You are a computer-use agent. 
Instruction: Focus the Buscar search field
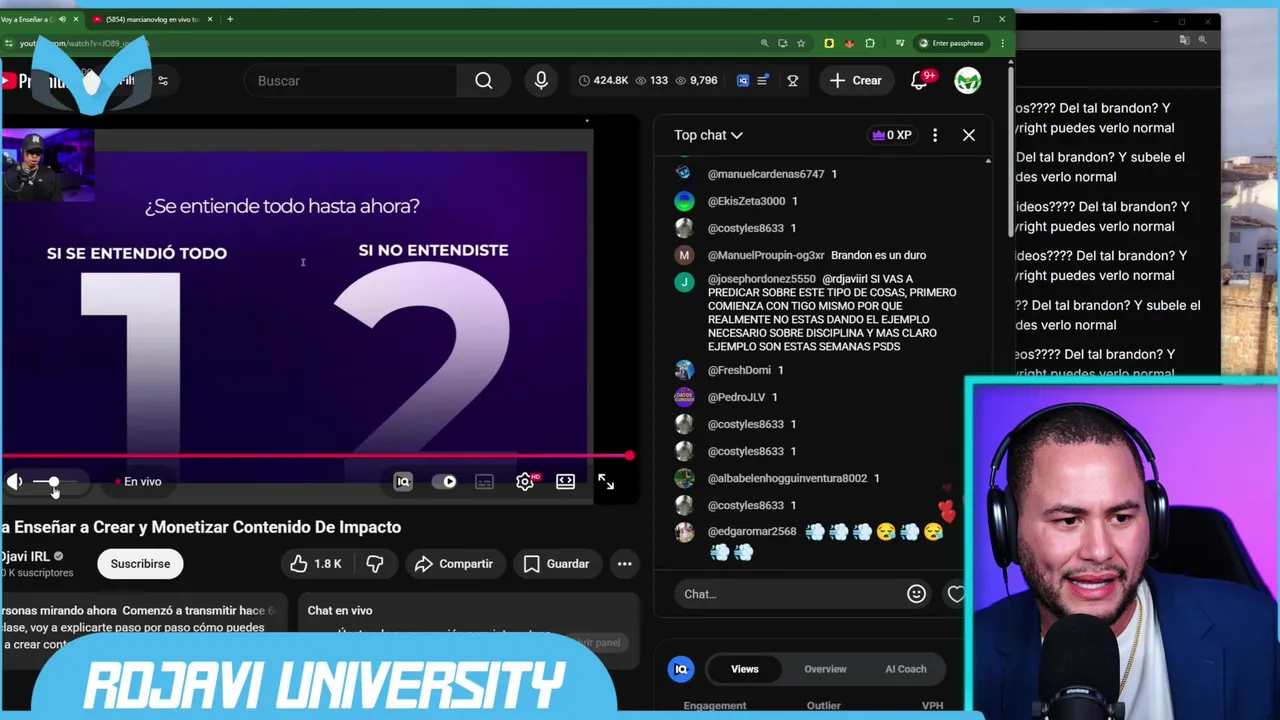click(351, 81)
